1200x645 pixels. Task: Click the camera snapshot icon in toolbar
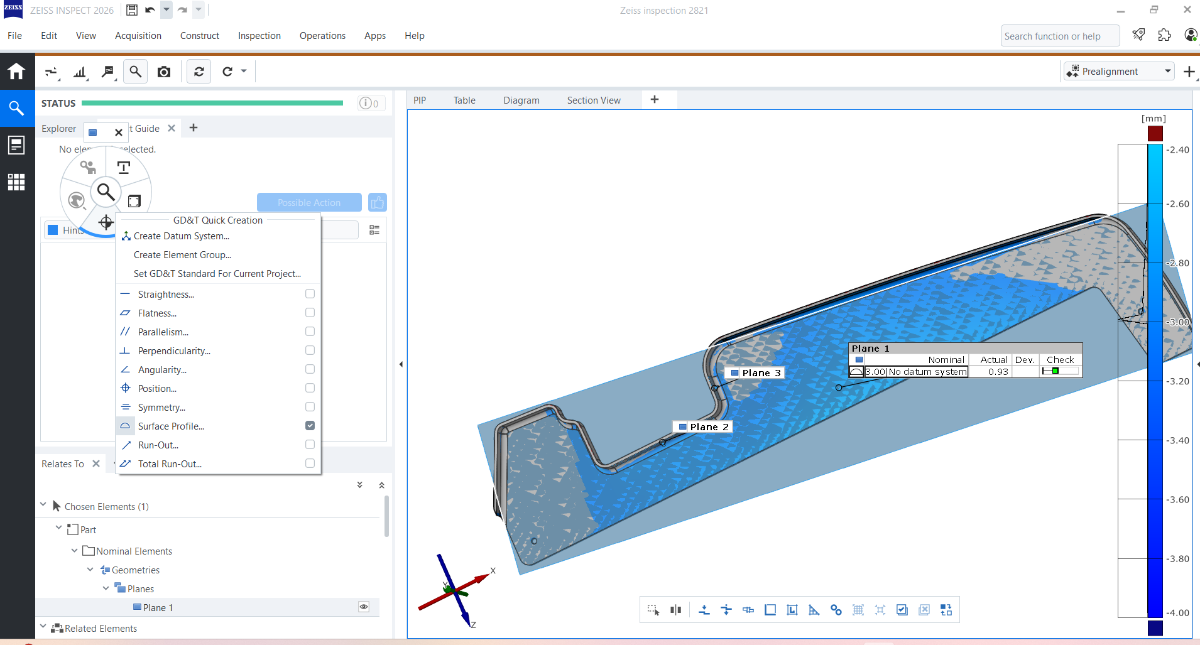point(164,72)
